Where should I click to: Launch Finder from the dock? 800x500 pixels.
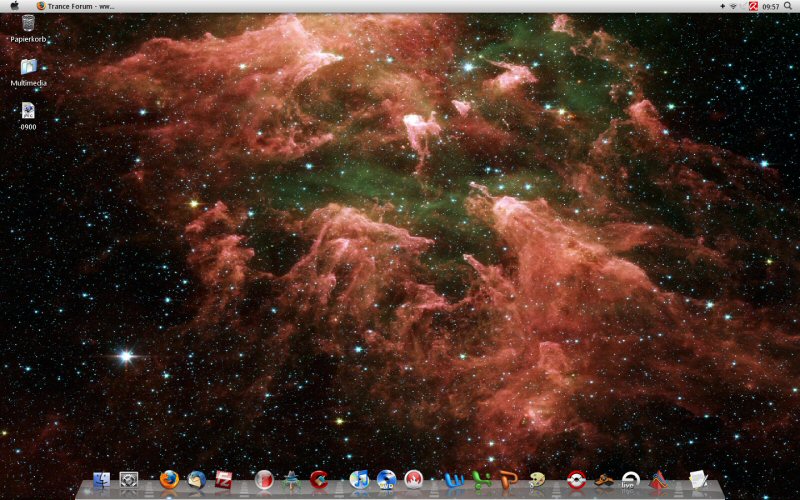pos(101,481)
